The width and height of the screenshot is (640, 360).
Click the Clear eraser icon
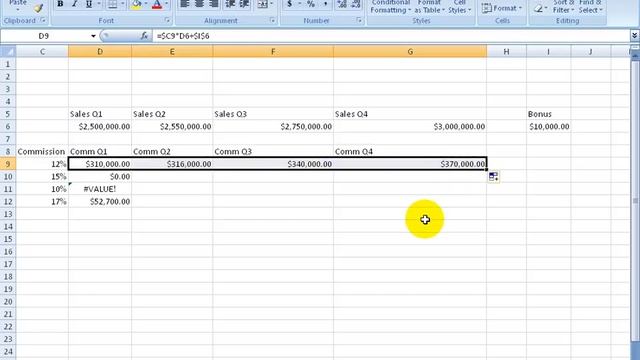(538, 8)
